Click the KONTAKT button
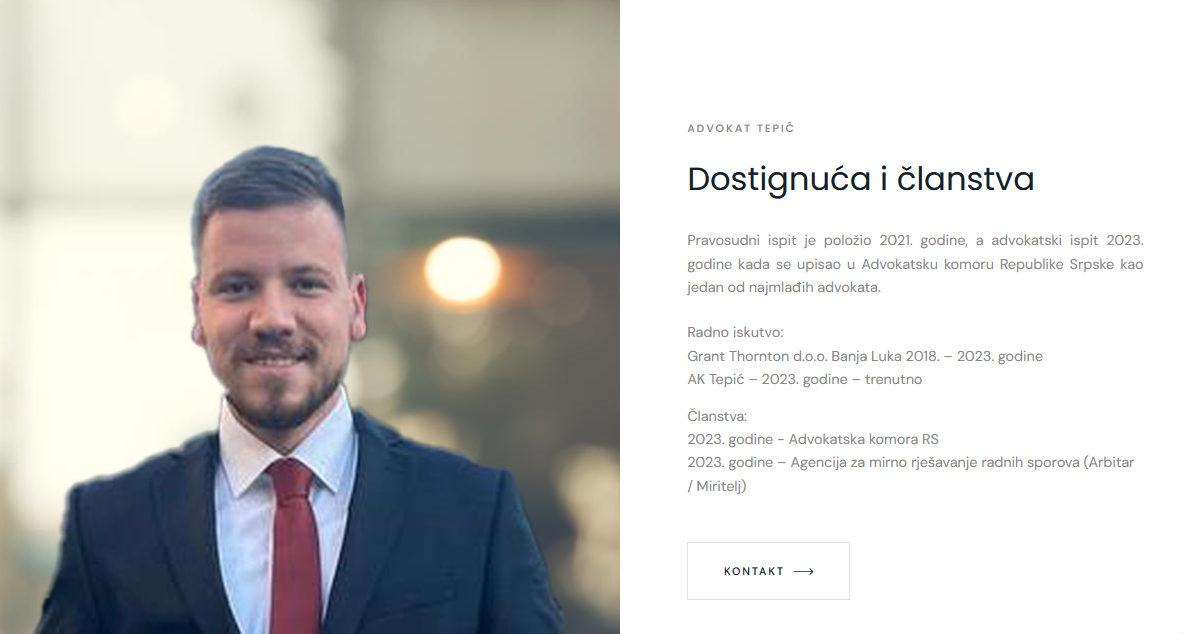Screen dimensions: 1184x634 click(768, 571)
